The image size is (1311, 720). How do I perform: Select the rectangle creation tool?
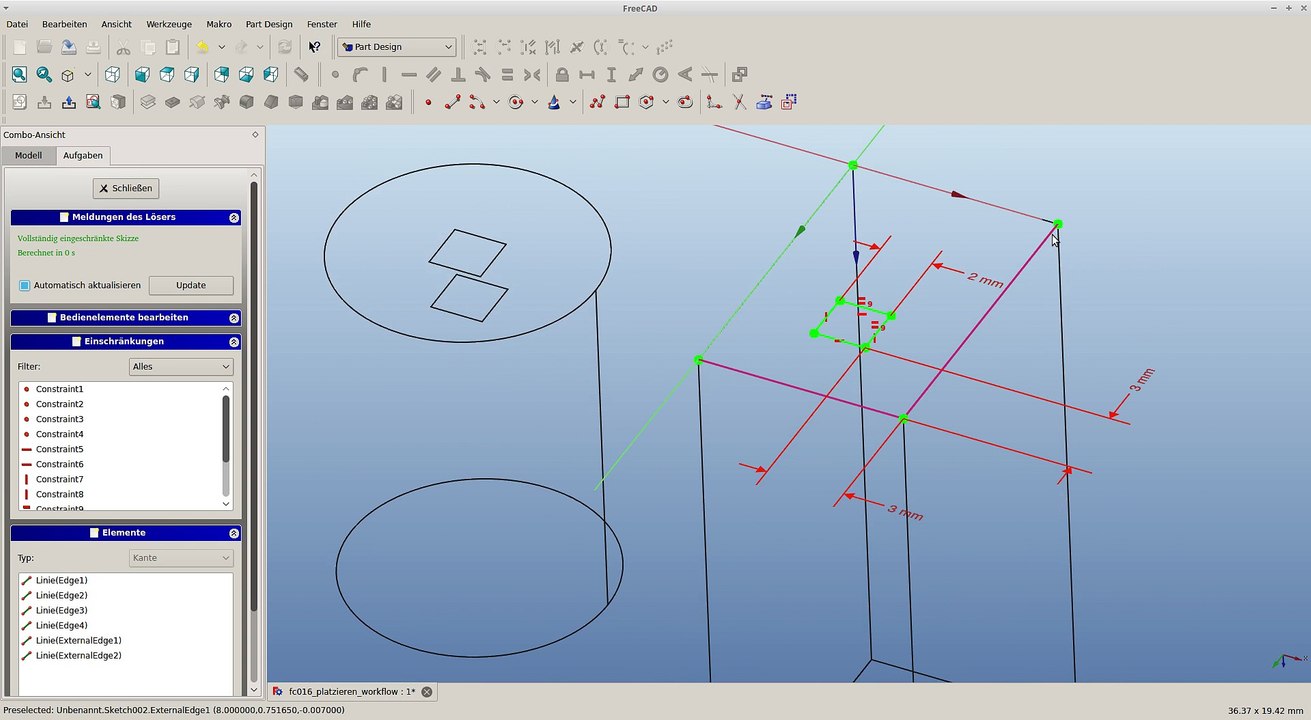(622, 102)
